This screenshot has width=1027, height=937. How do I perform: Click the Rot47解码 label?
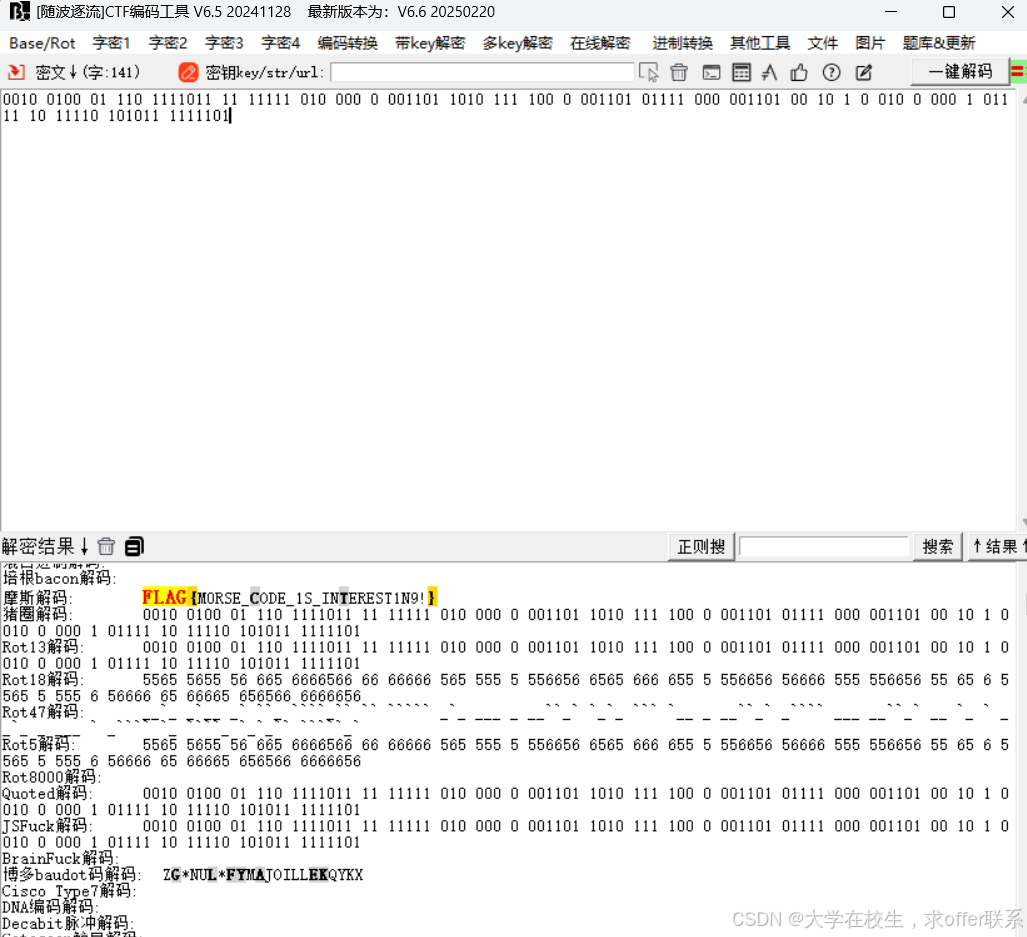43,712
